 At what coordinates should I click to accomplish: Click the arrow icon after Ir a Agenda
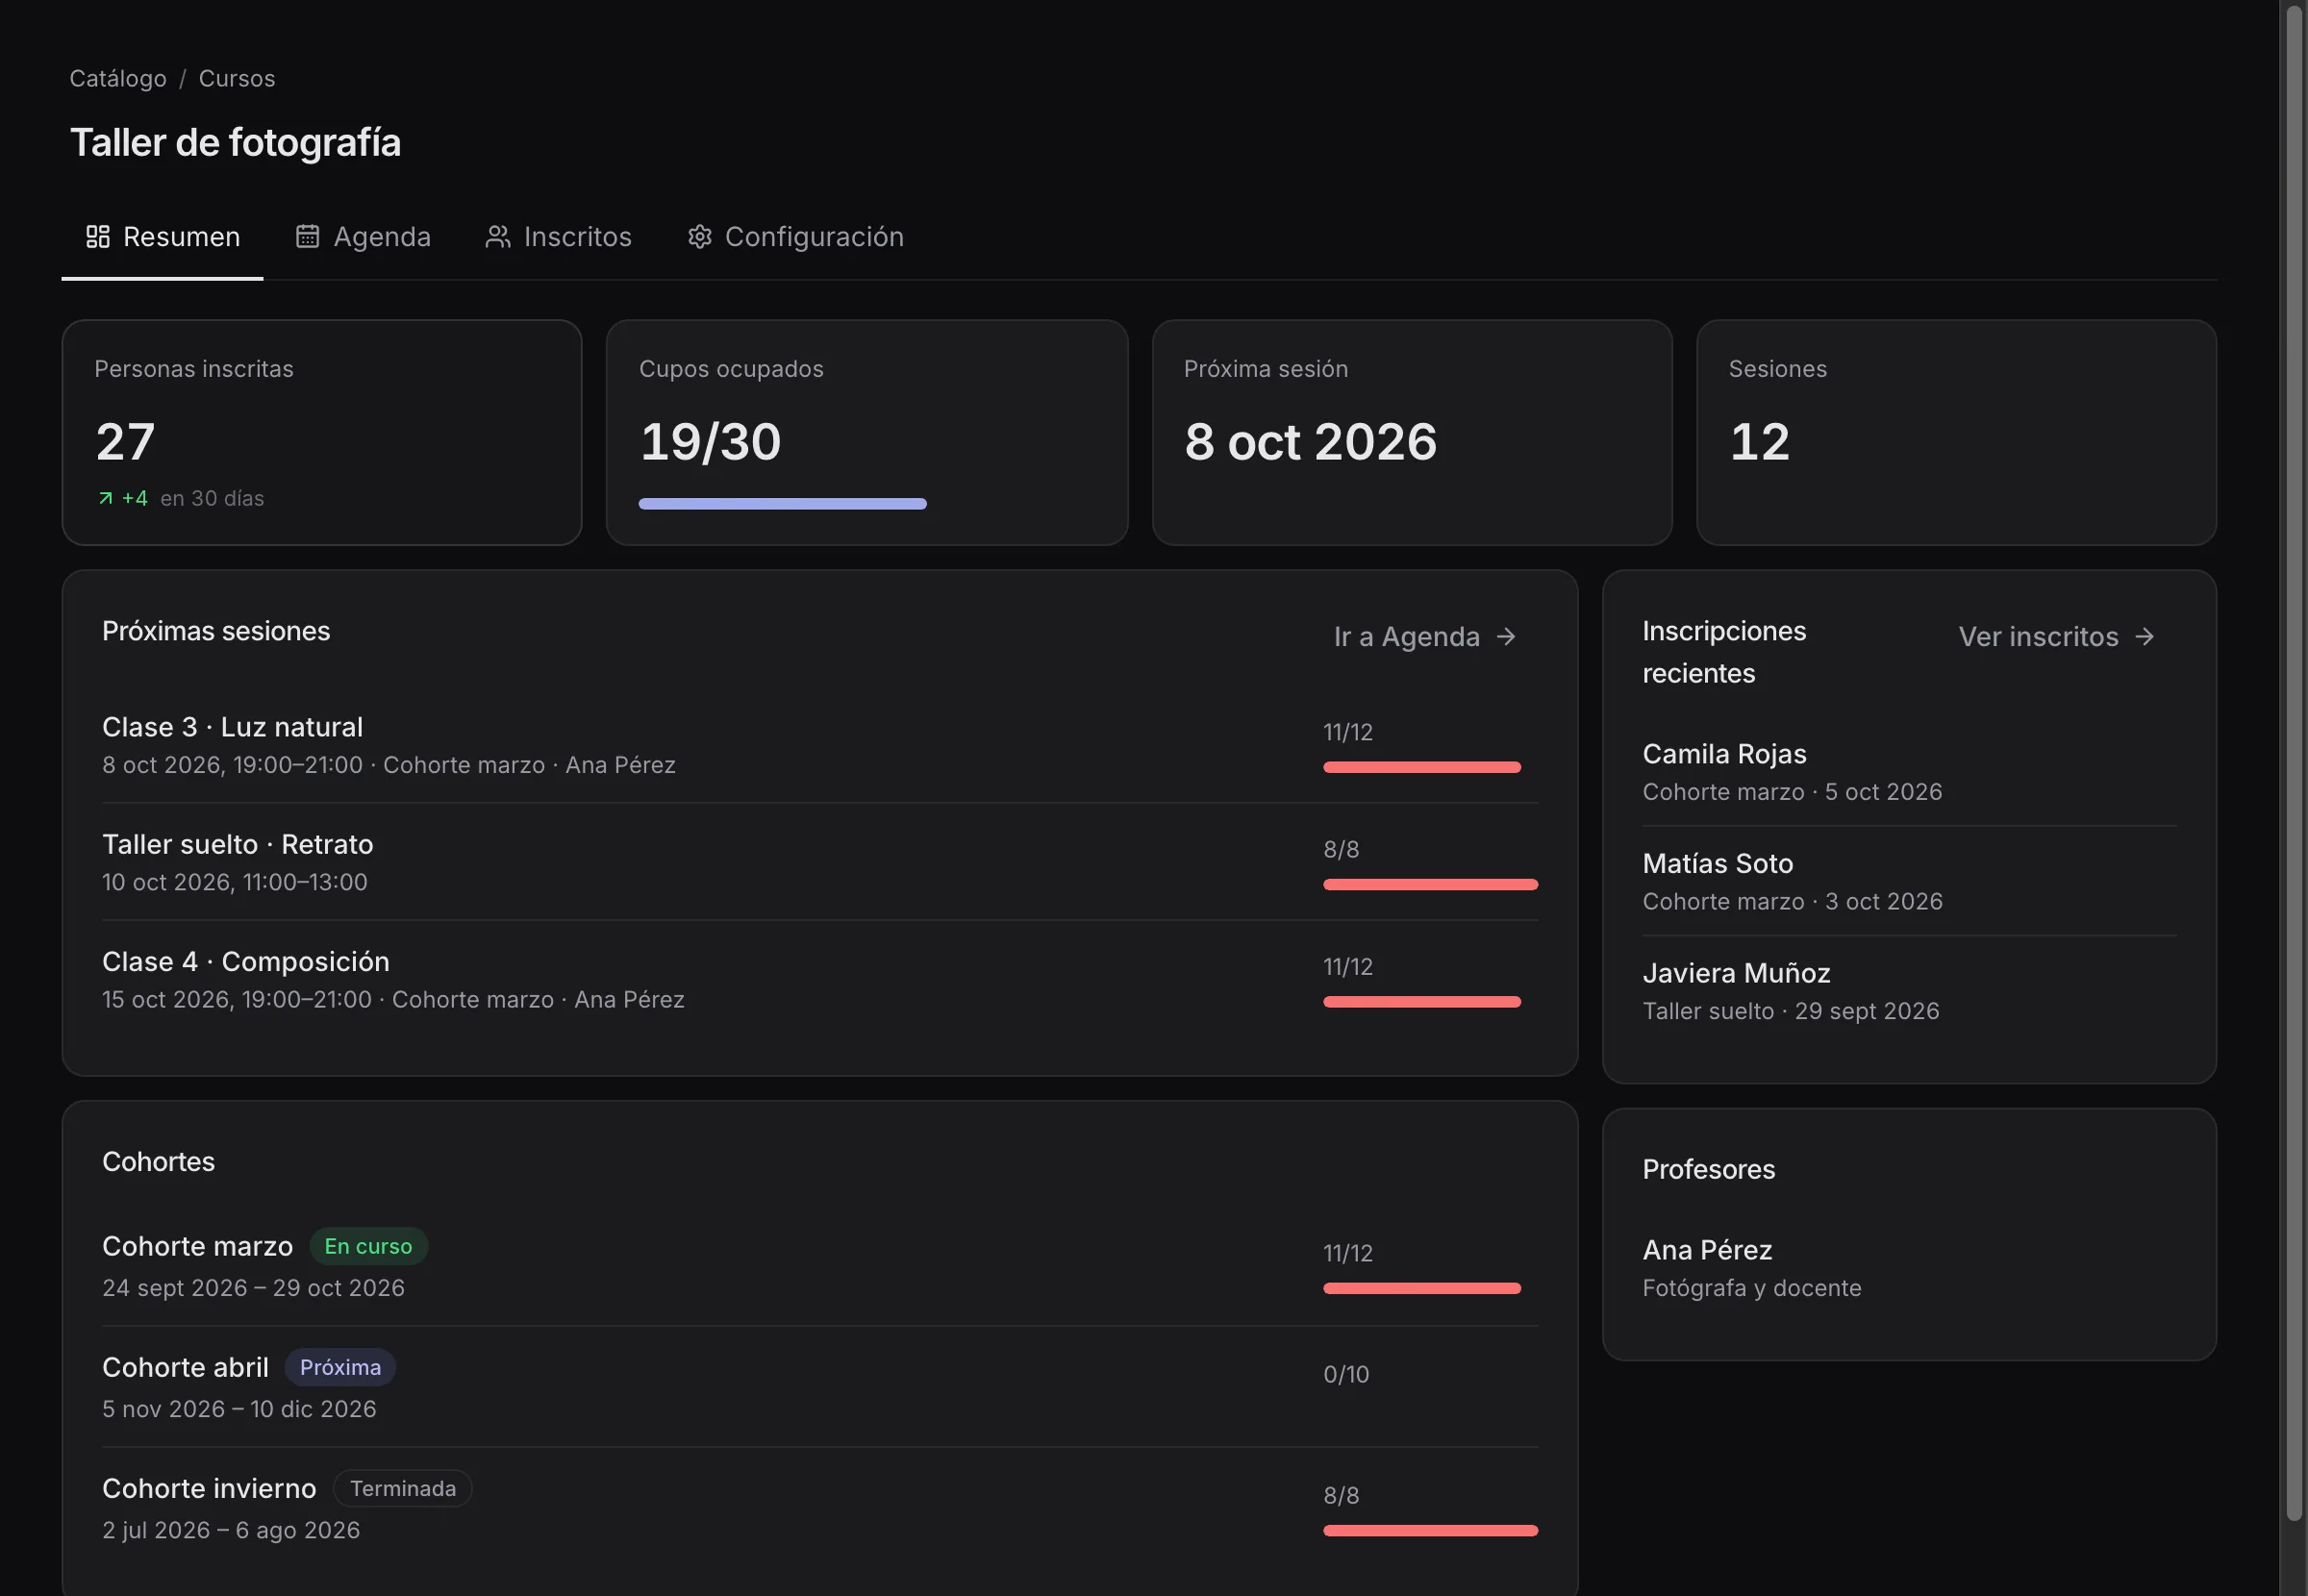pos(1506,637)
